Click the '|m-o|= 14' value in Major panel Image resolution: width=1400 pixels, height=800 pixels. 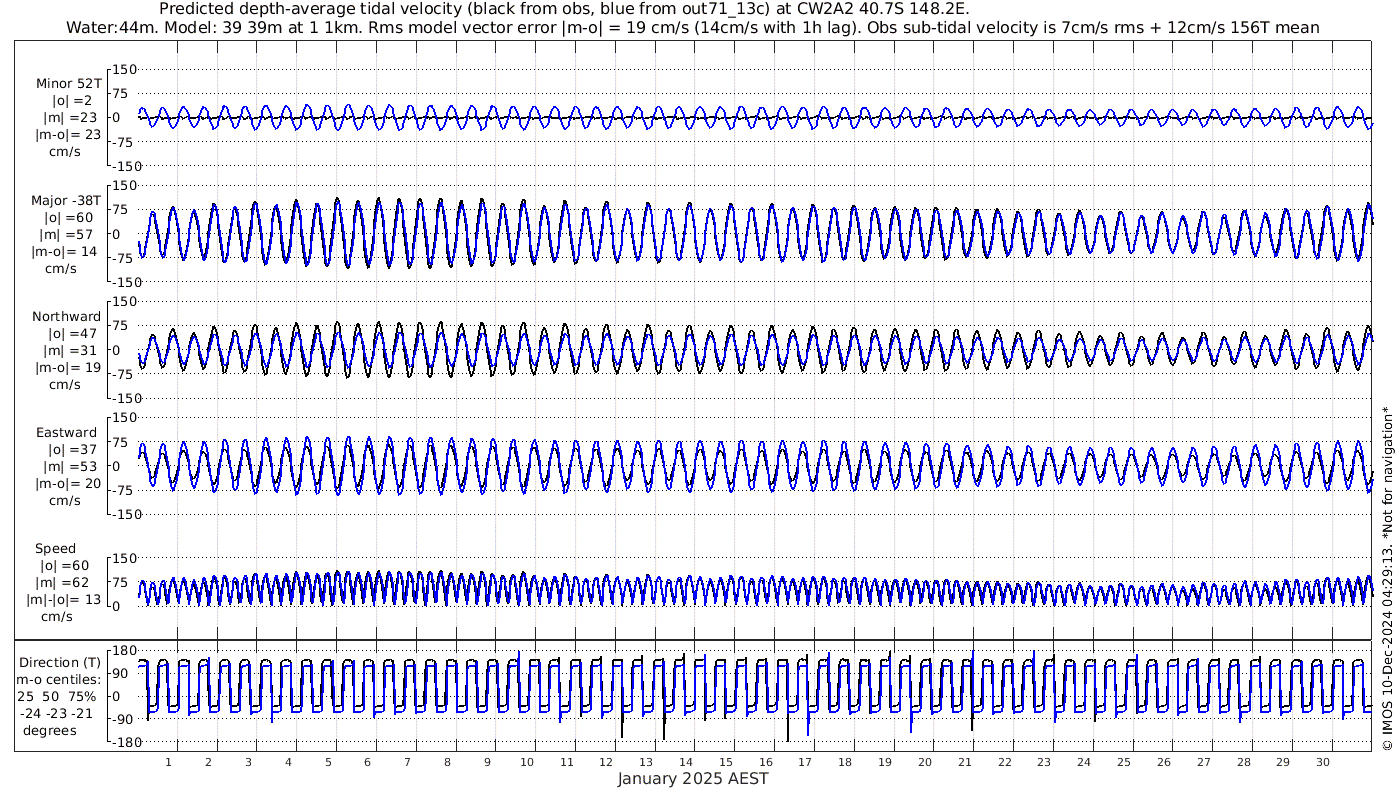pyautogui.click(x=66, y=251)
